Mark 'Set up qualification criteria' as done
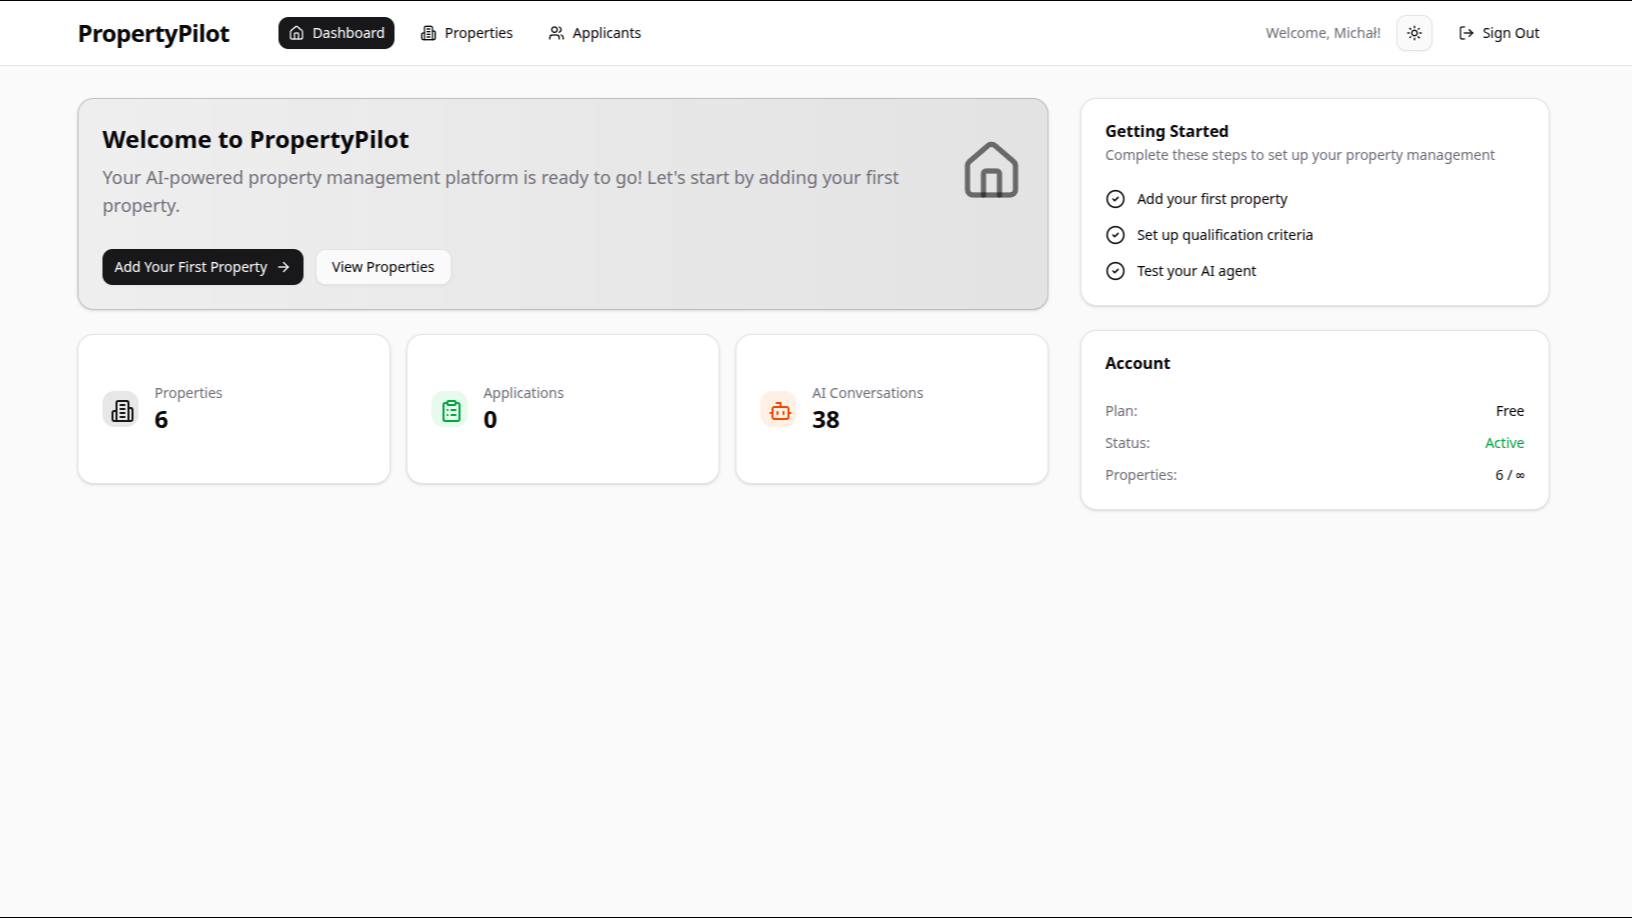The height and width of the screenshot is (918, 1632). coord(1115,235)
